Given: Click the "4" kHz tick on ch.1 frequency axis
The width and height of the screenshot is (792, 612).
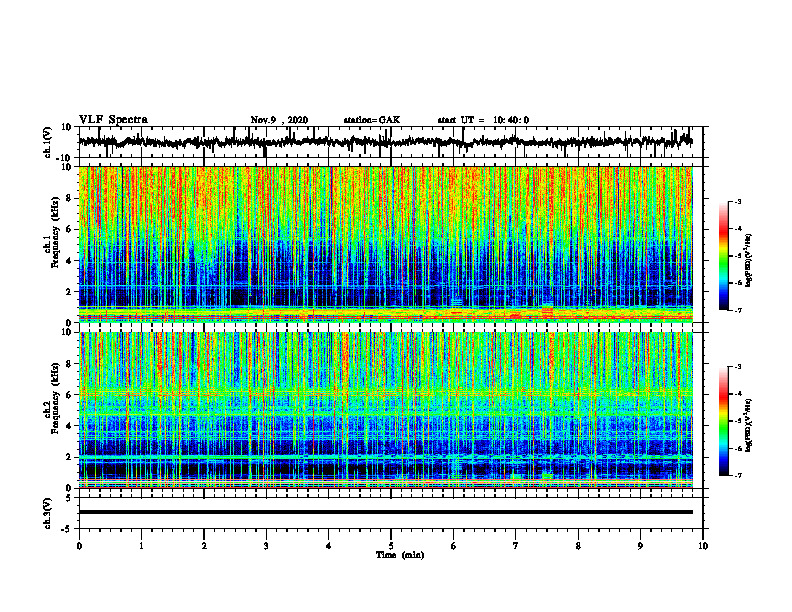Looking at the screenshot, I should pyautogui.click(x=69, y=261).
